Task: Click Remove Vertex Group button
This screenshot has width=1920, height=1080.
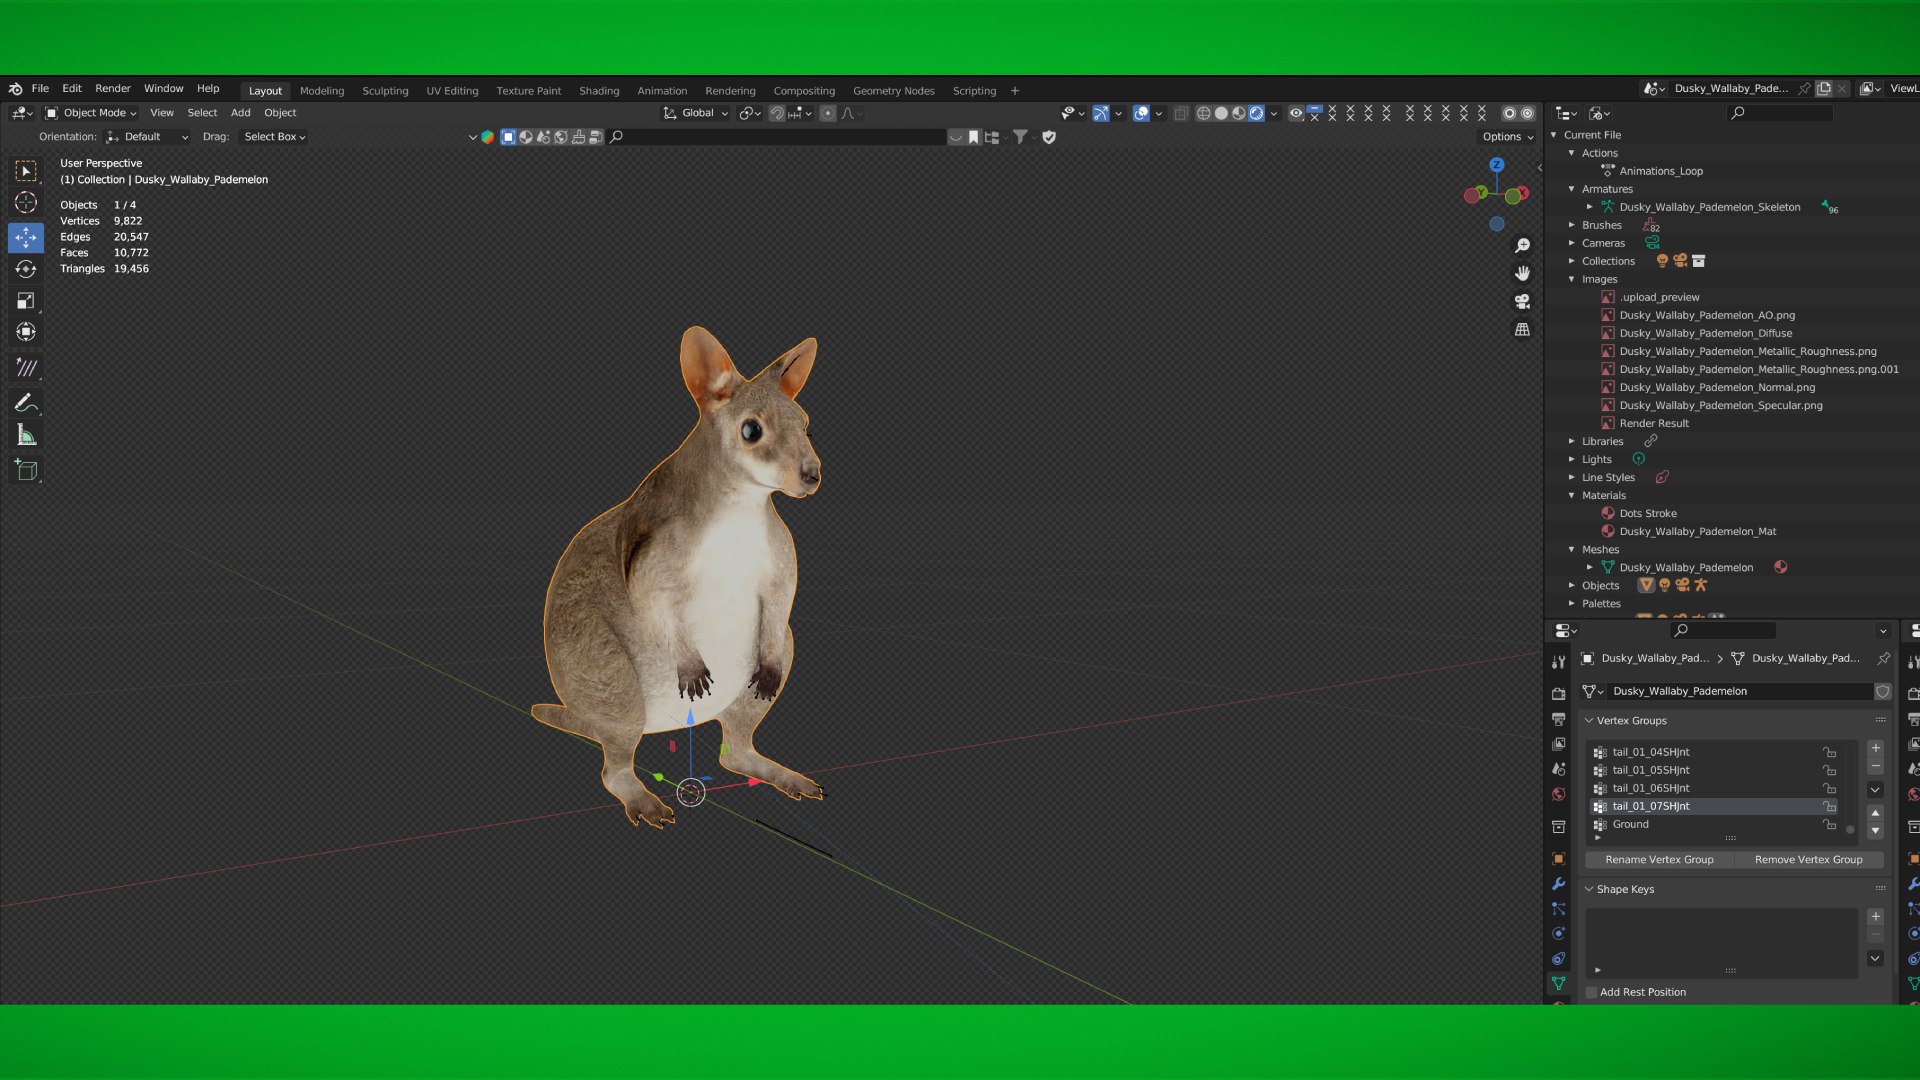Action: point(1808,860)
